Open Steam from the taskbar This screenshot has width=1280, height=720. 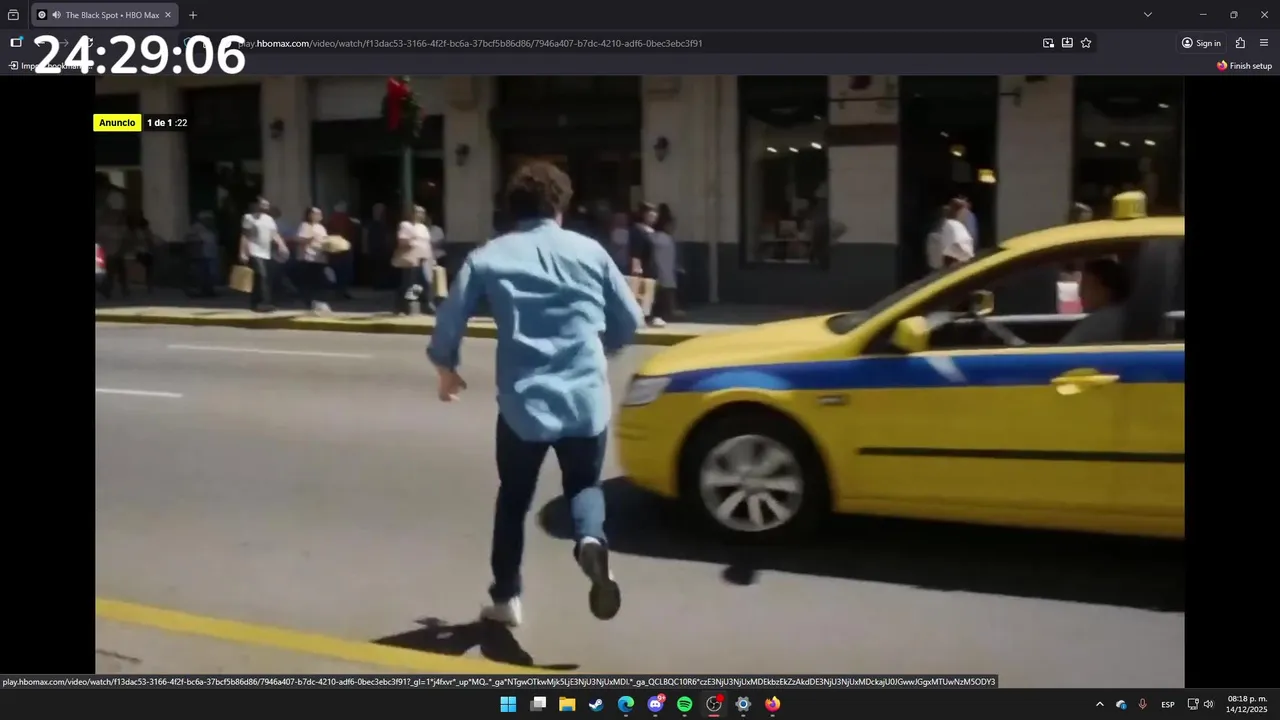[x=596, y=704]
